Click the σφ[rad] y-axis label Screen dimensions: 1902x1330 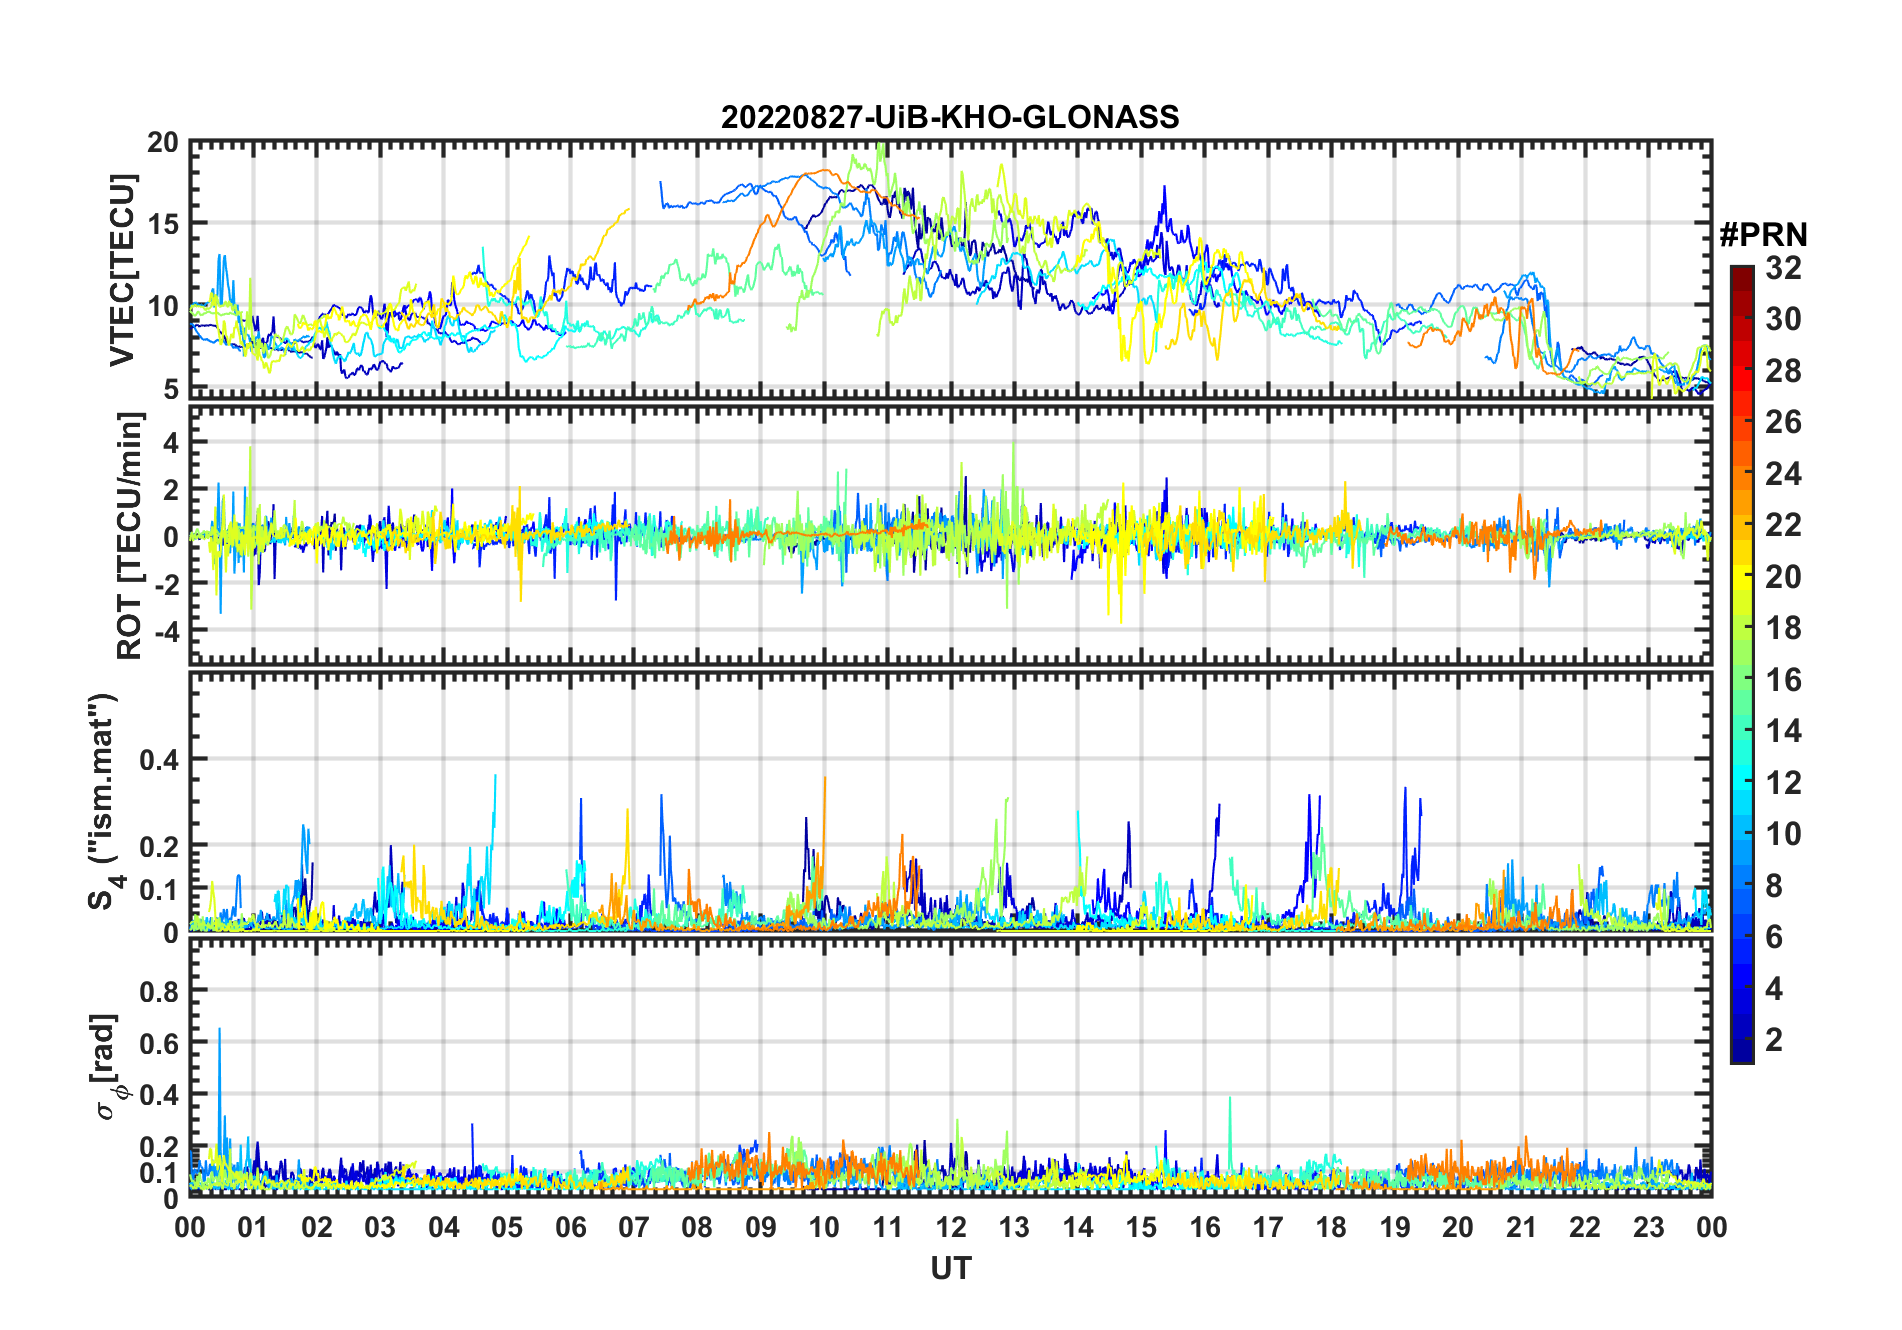(106, 1067)
